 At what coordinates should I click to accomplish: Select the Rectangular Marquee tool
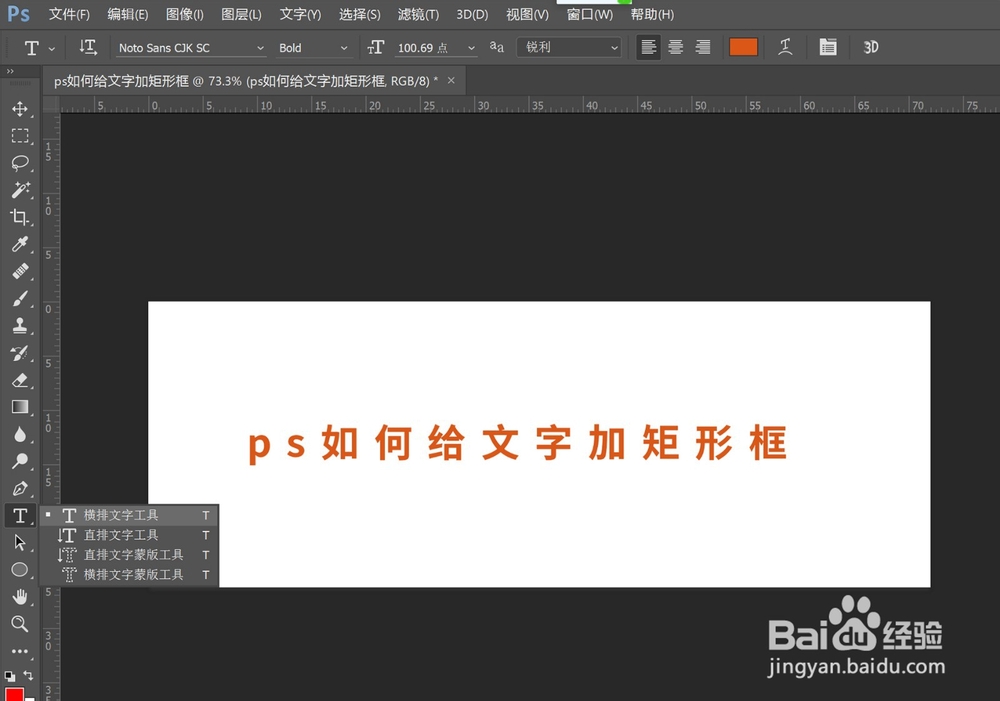click(20, 136)
